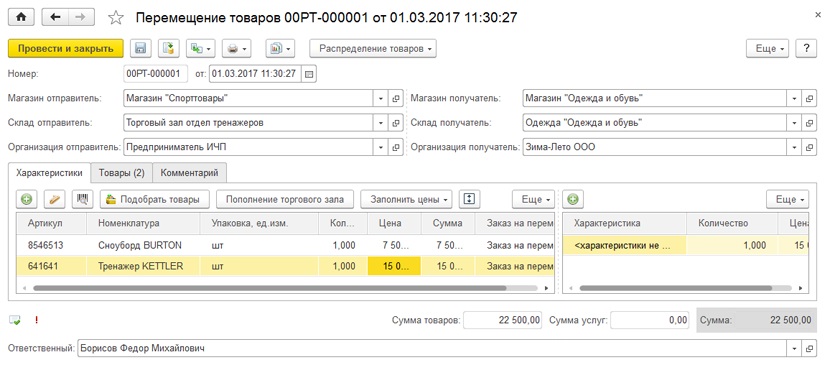Open Склад отправитель record icon
The height and width of the screenshot is (365, 830).
tap(395, 123)
